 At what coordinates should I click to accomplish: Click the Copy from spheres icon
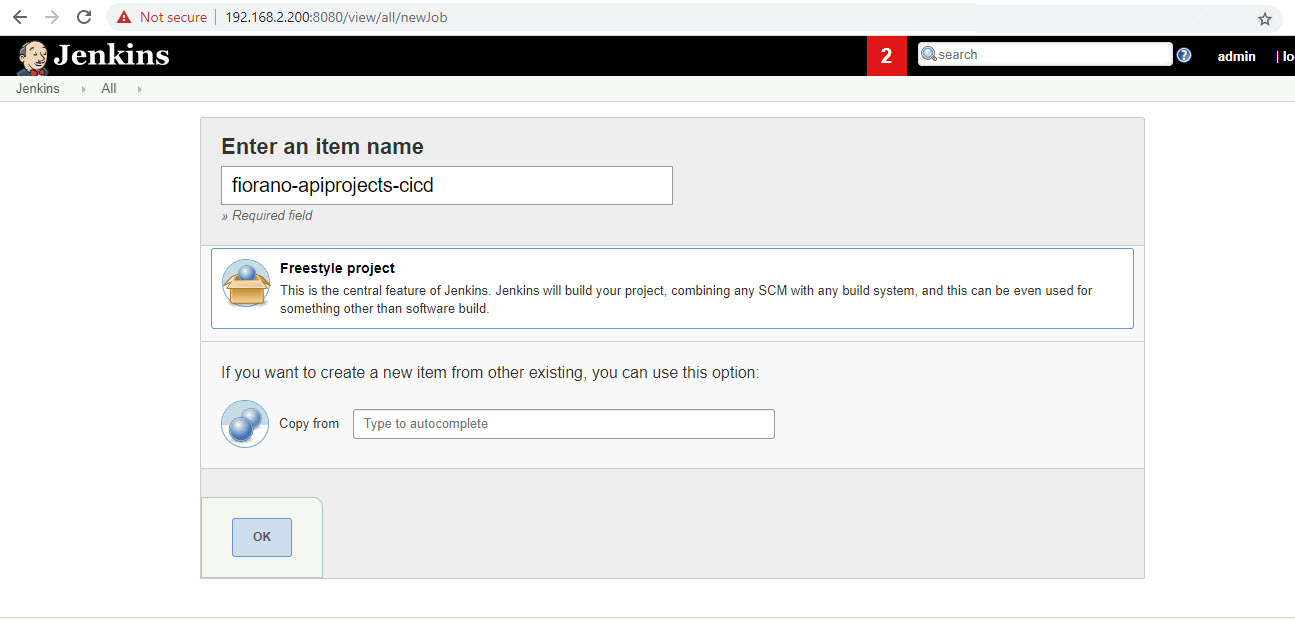pos(245,424)
